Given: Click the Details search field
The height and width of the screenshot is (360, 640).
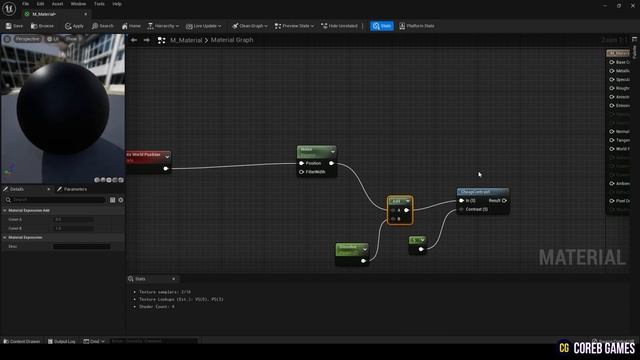Looking at the screenshot, I should click(55, 200).
